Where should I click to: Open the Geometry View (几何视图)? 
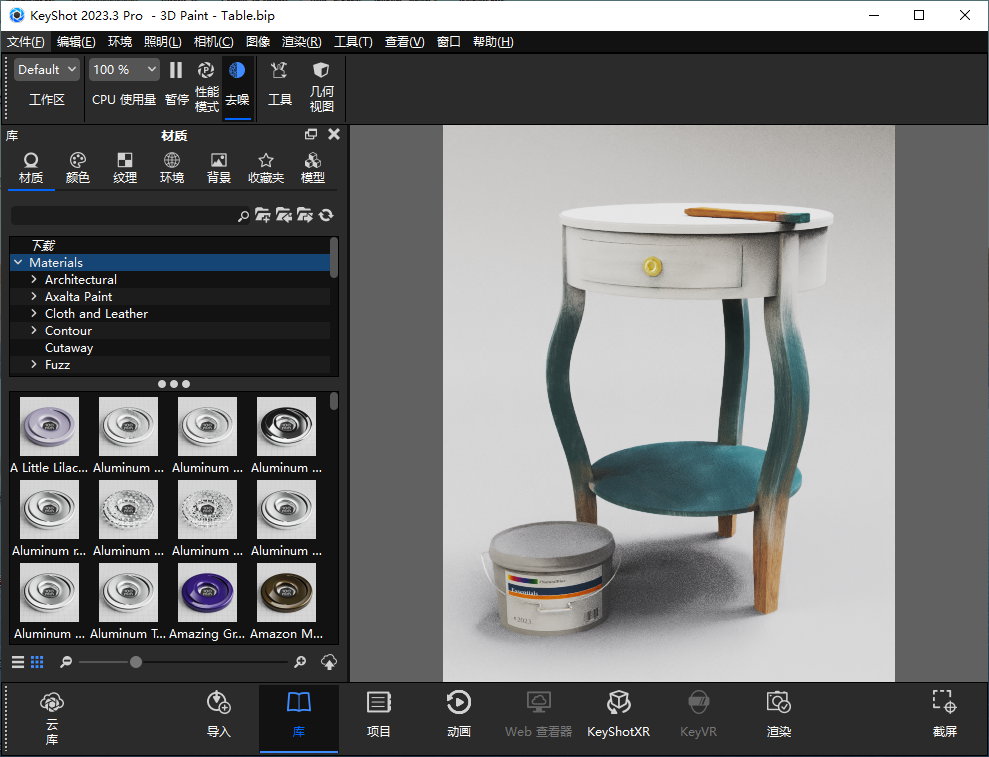[x=321, y=87]
